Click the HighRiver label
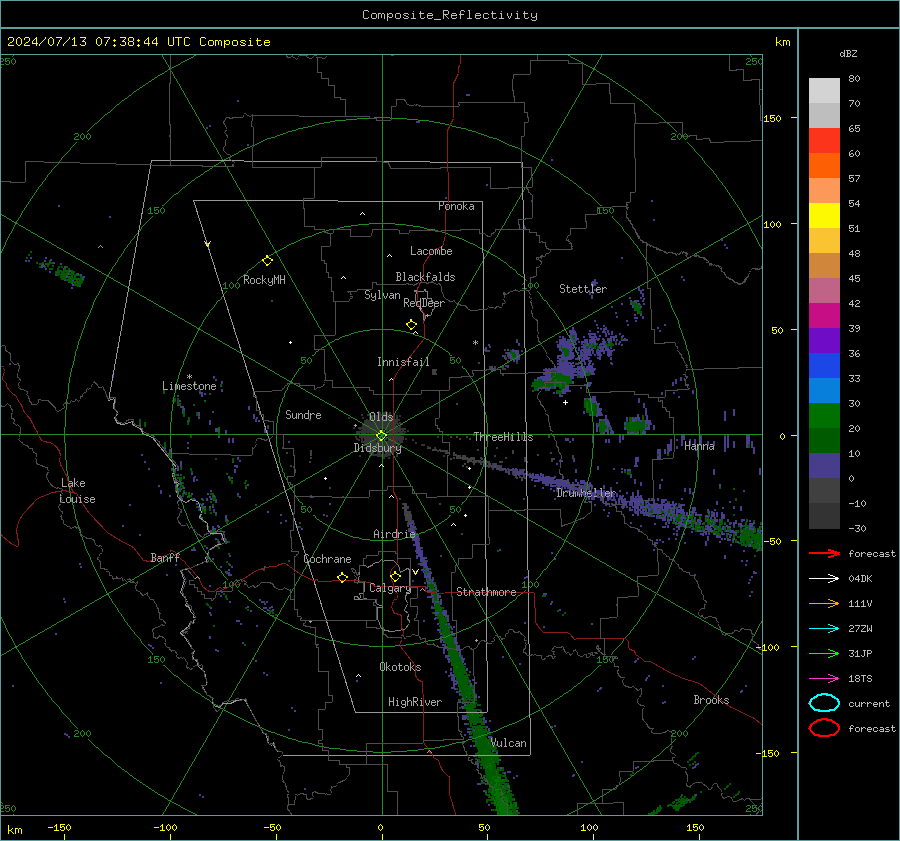 coord(415,702)
